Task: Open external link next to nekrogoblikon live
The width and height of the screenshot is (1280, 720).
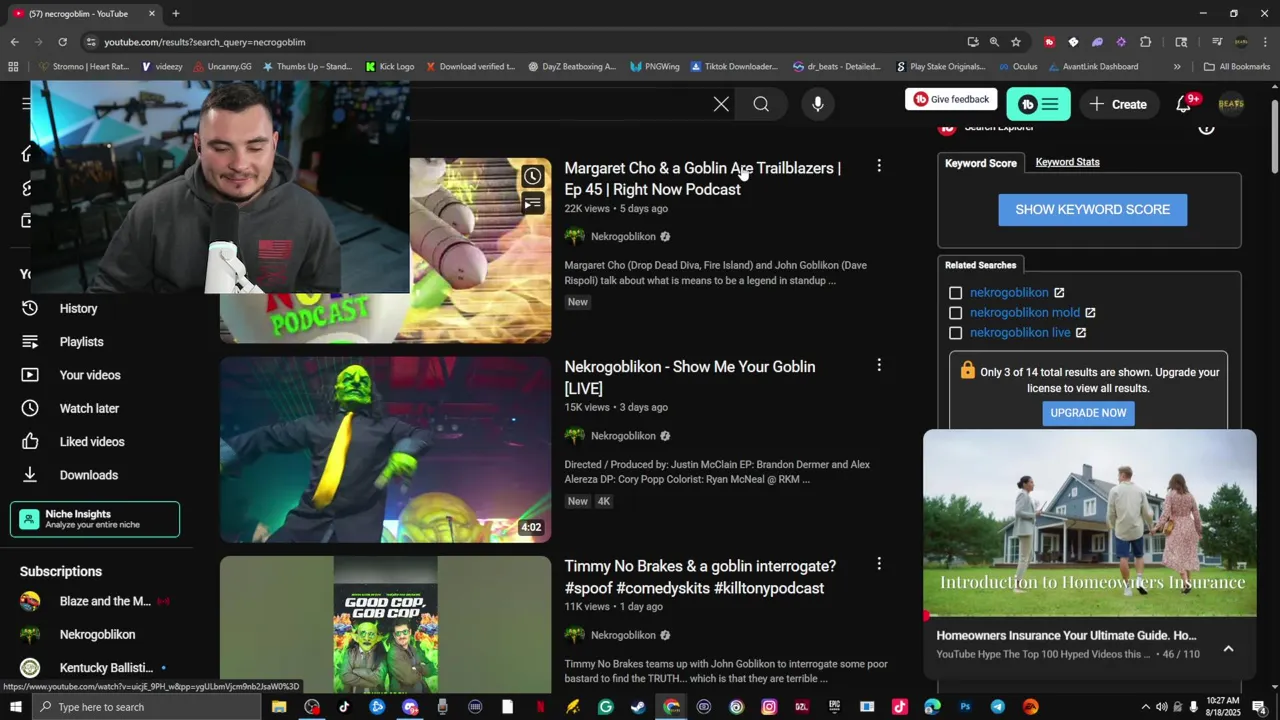Action: tap(1081, 333)
